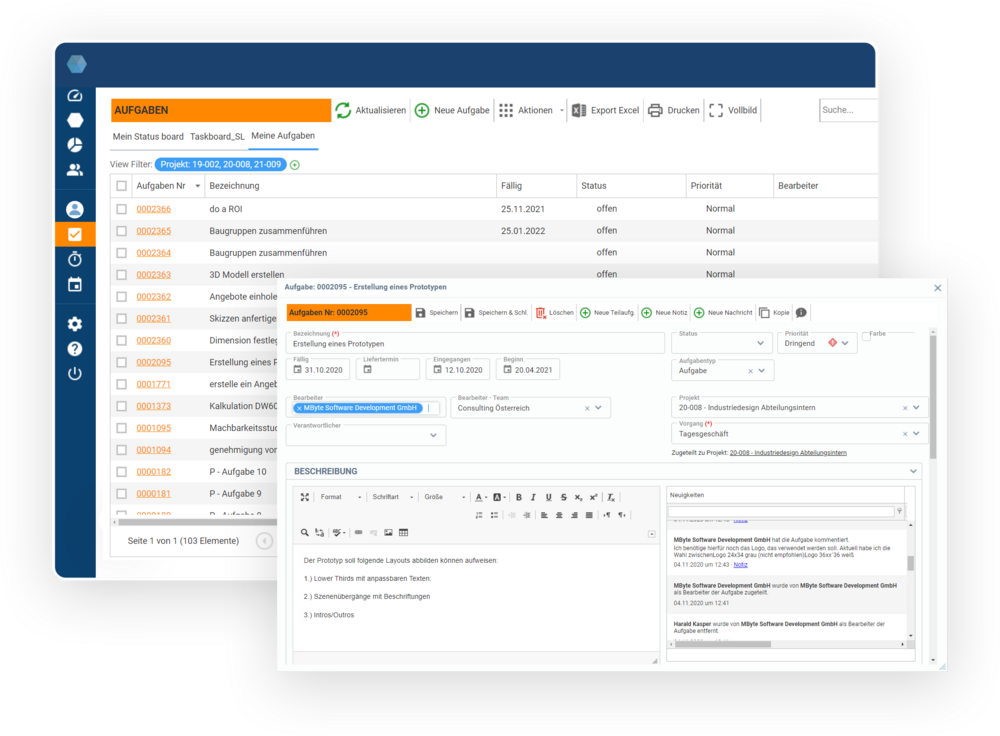The image size is (1000, 736).
Task: Switch to the Taskboard_SL tab
Action: pos(217,136)
